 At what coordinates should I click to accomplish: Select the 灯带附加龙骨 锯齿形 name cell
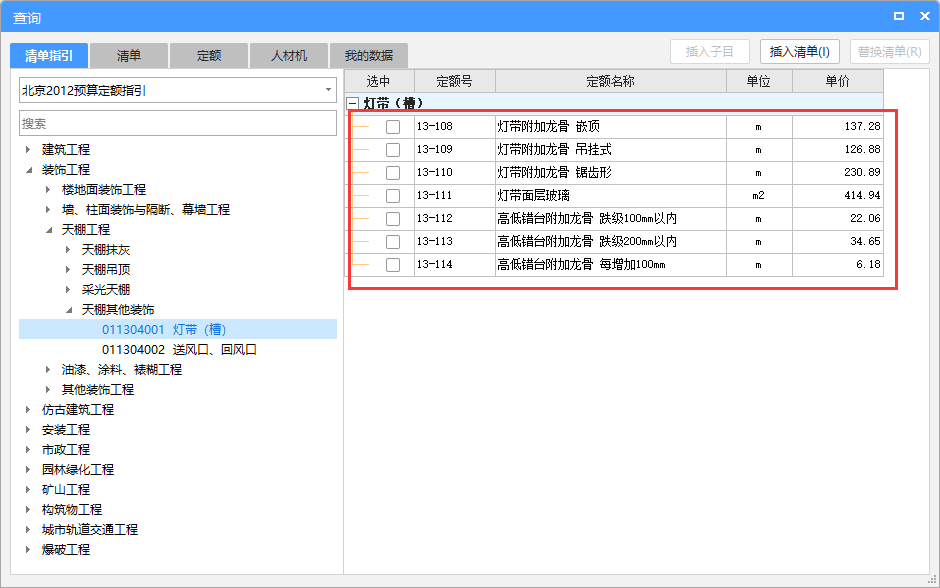(611, 173)
